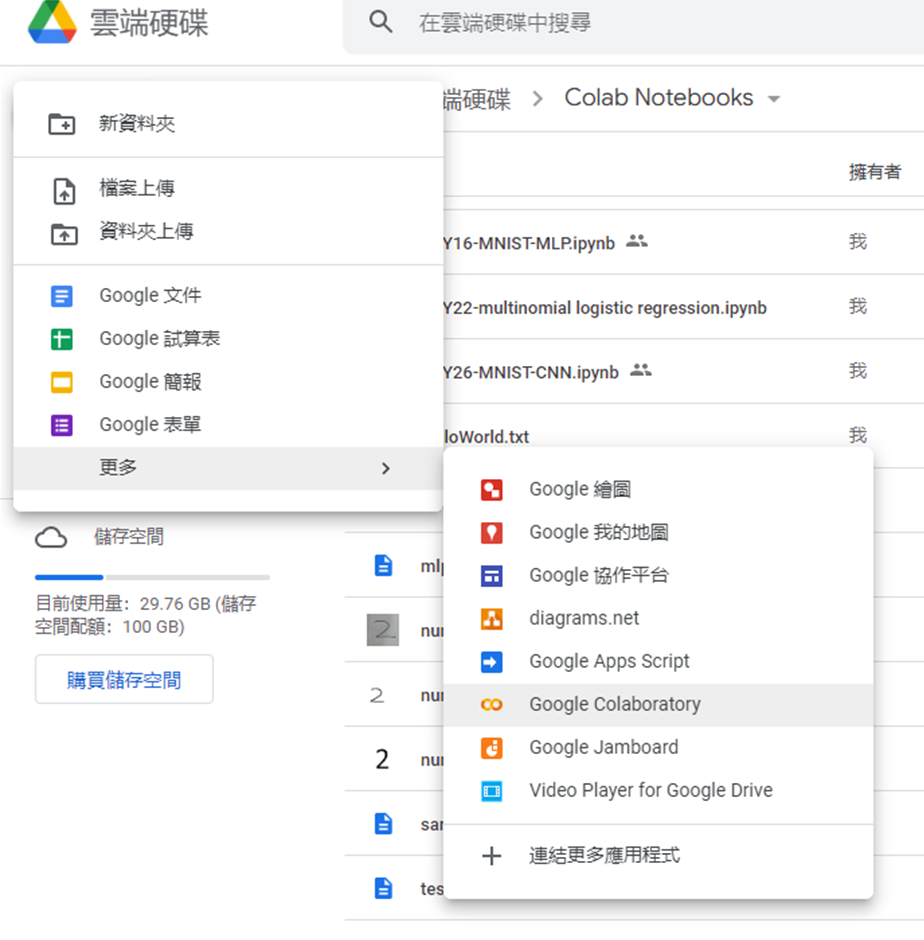Viewport: 924px width, 940px height.
Task: Click the thin handwritten 2 image thumbnail
Action: pos(377,695)
